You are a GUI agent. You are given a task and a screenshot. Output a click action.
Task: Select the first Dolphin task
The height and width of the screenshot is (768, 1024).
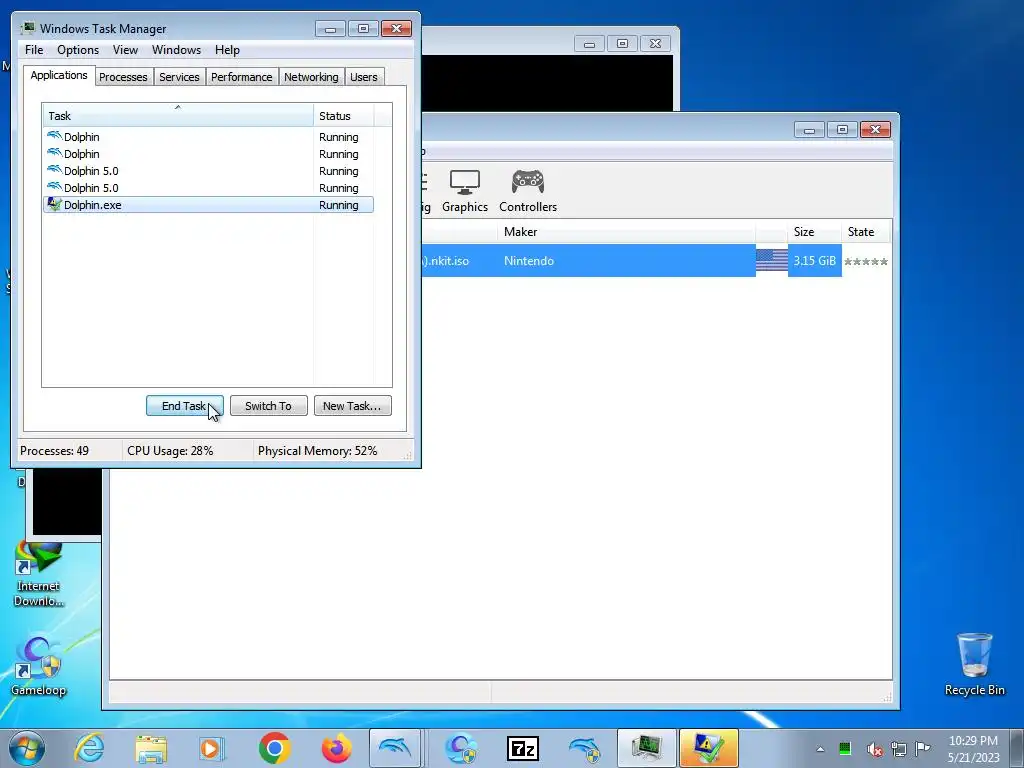[x=208, y=137]
